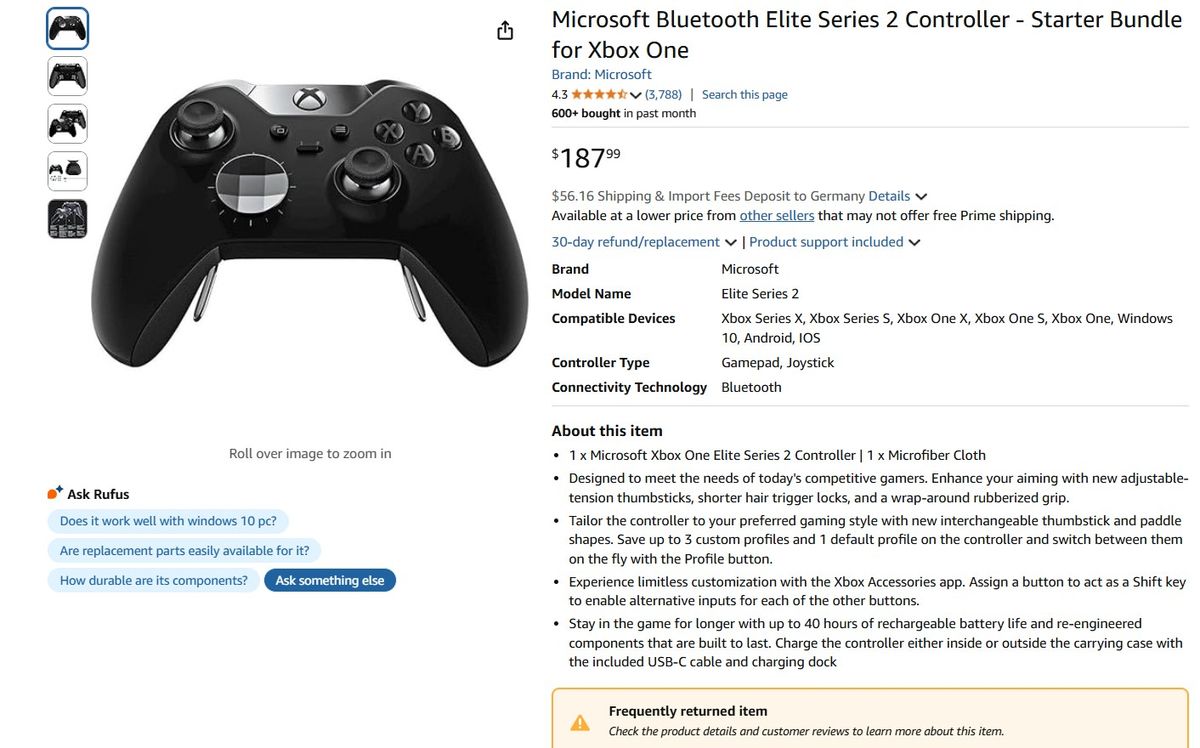Select the bottom accessories bundle thumbnail
The height and width of the screenshot is (748, 1200).
(67, 218)
